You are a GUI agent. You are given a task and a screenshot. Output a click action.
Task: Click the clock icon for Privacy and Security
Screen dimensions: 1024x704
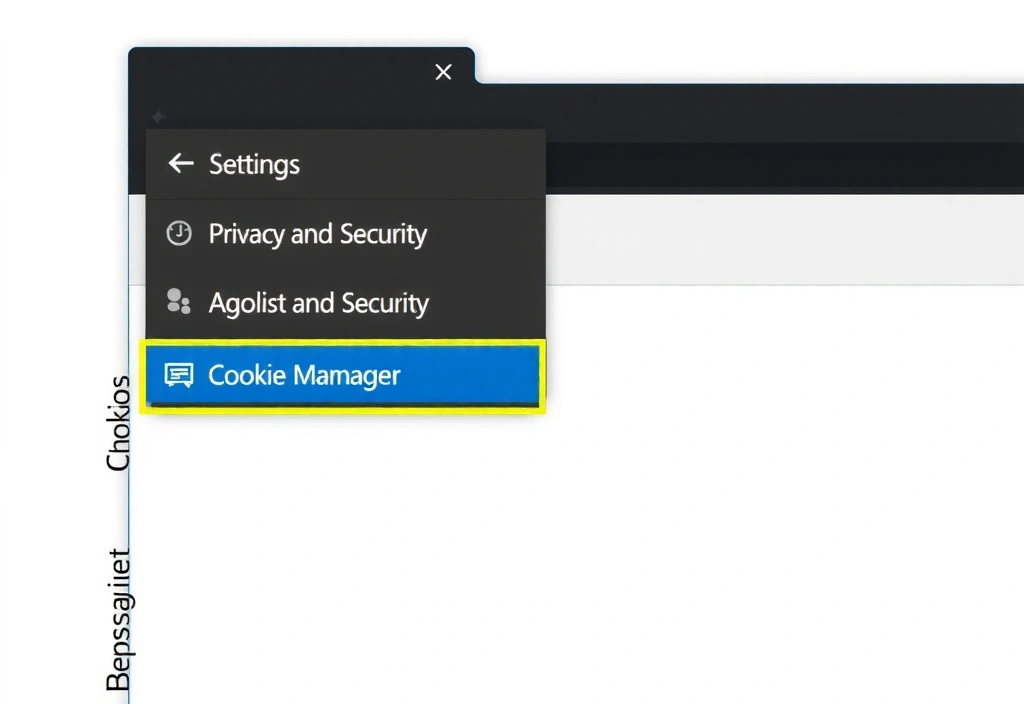click(x=178, y=234)
